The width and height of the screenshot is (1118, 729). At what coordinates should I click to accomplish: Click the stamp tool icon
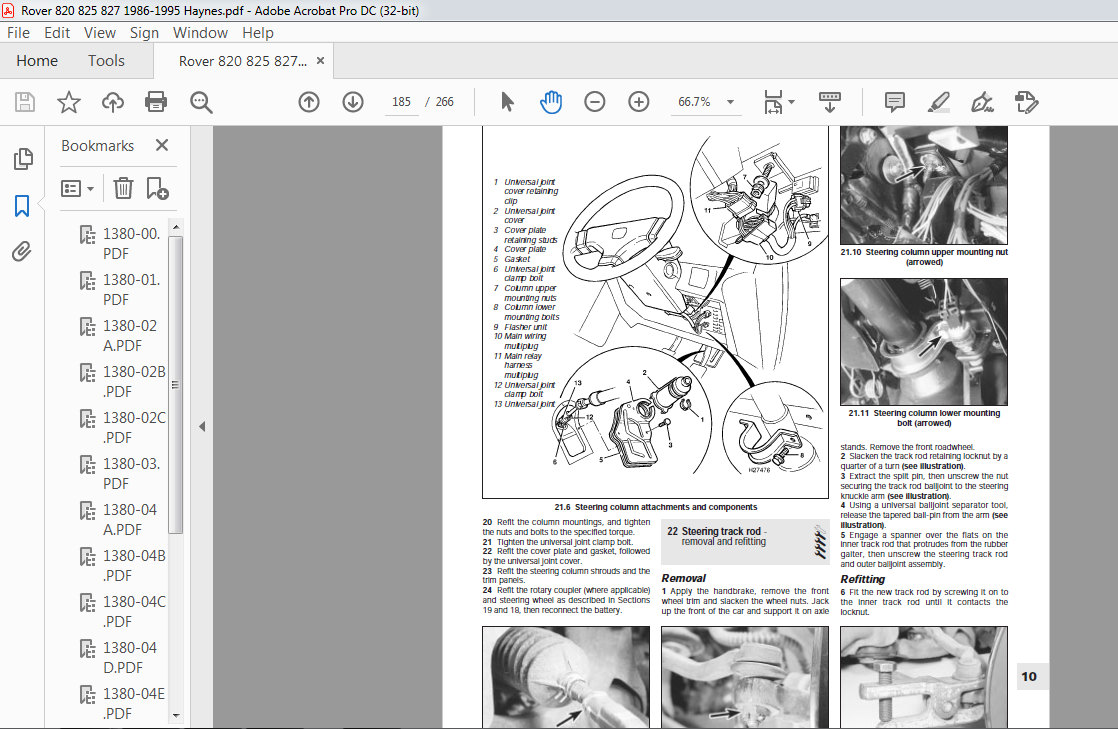(1027, 102)
